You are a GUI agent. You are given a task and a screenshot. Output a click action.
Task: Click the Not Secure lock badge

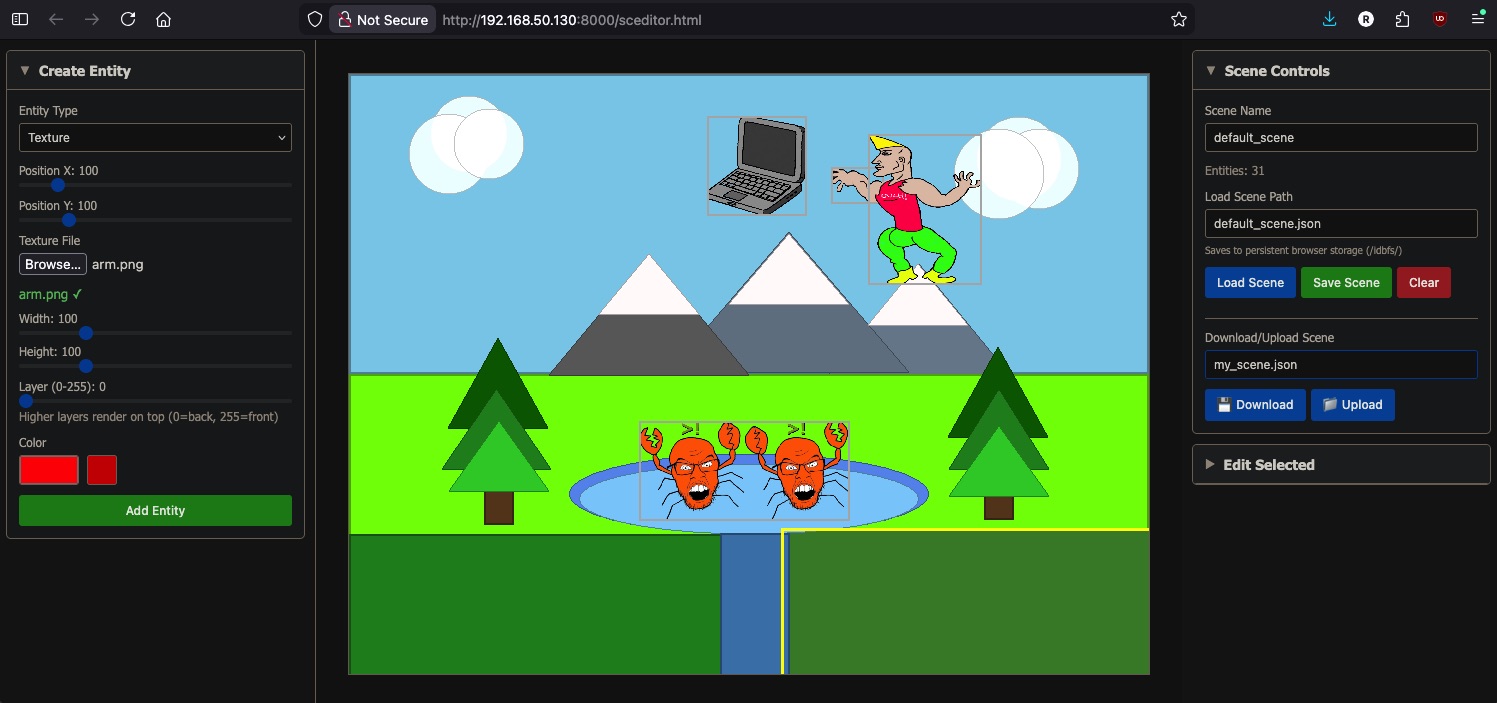[383, 19]
